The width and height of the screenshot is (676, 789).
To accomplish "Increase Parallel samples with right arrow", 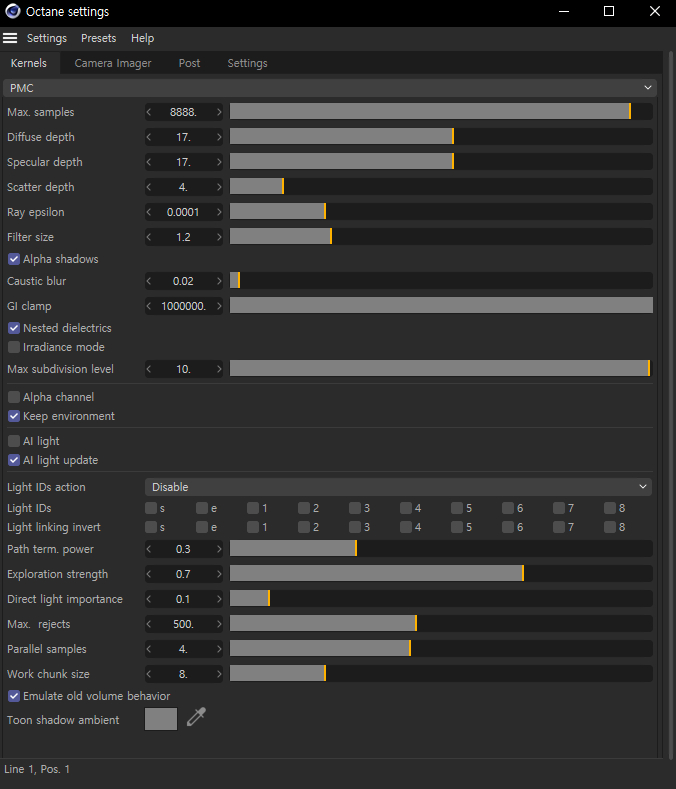I will point(219,649).
